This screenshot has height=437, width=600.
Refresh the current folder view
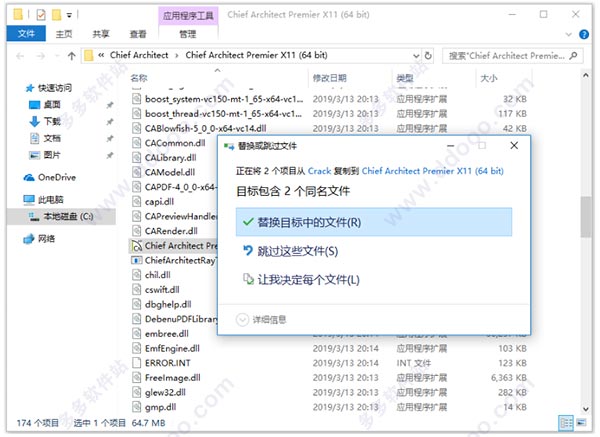point(428,56)
